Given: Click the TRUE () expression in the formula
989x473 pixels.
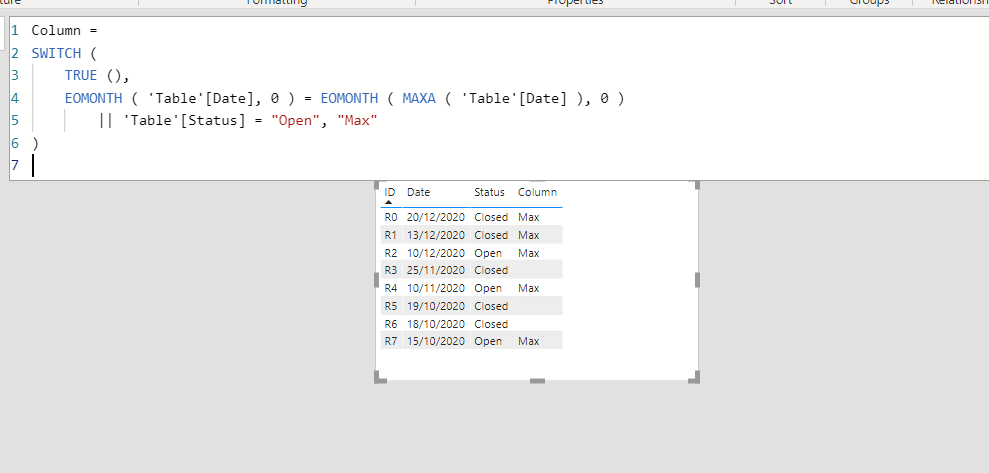Looking at the screenshot, I should [92, 76].
